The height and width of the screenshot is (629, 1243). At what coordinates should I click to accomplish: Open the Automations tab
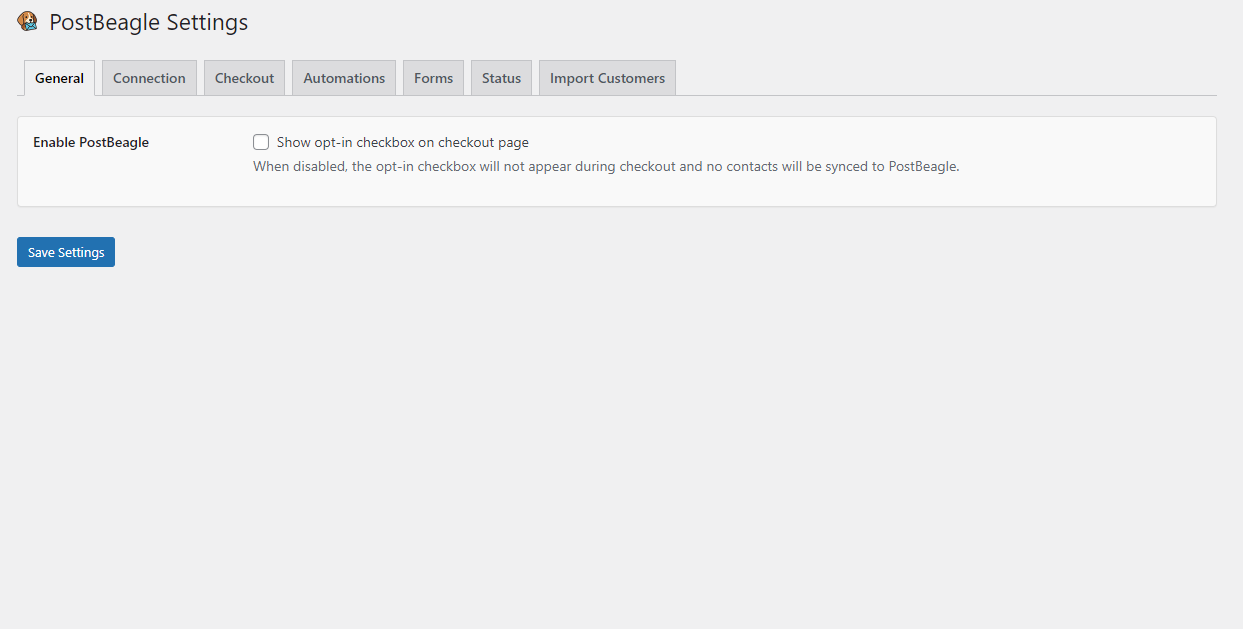pos(344,78)
